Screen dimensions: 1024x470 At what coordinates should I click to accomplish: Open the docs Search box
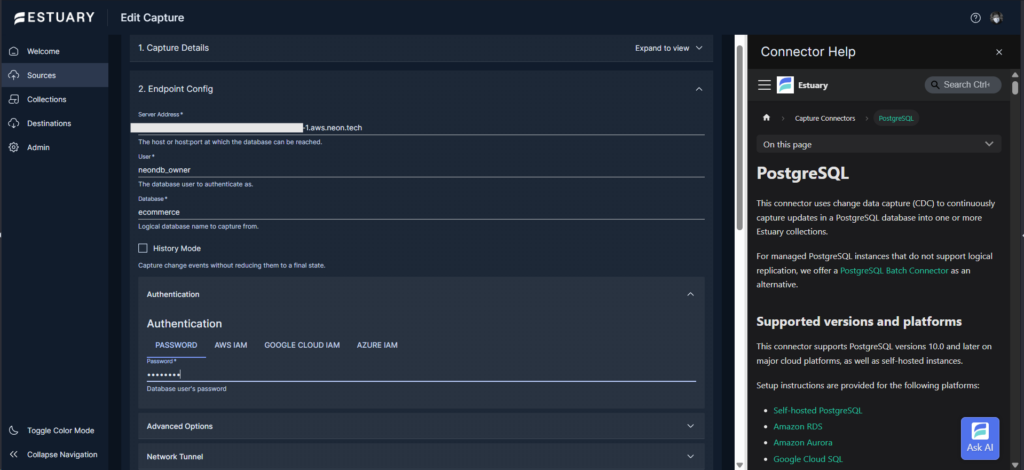963,85
